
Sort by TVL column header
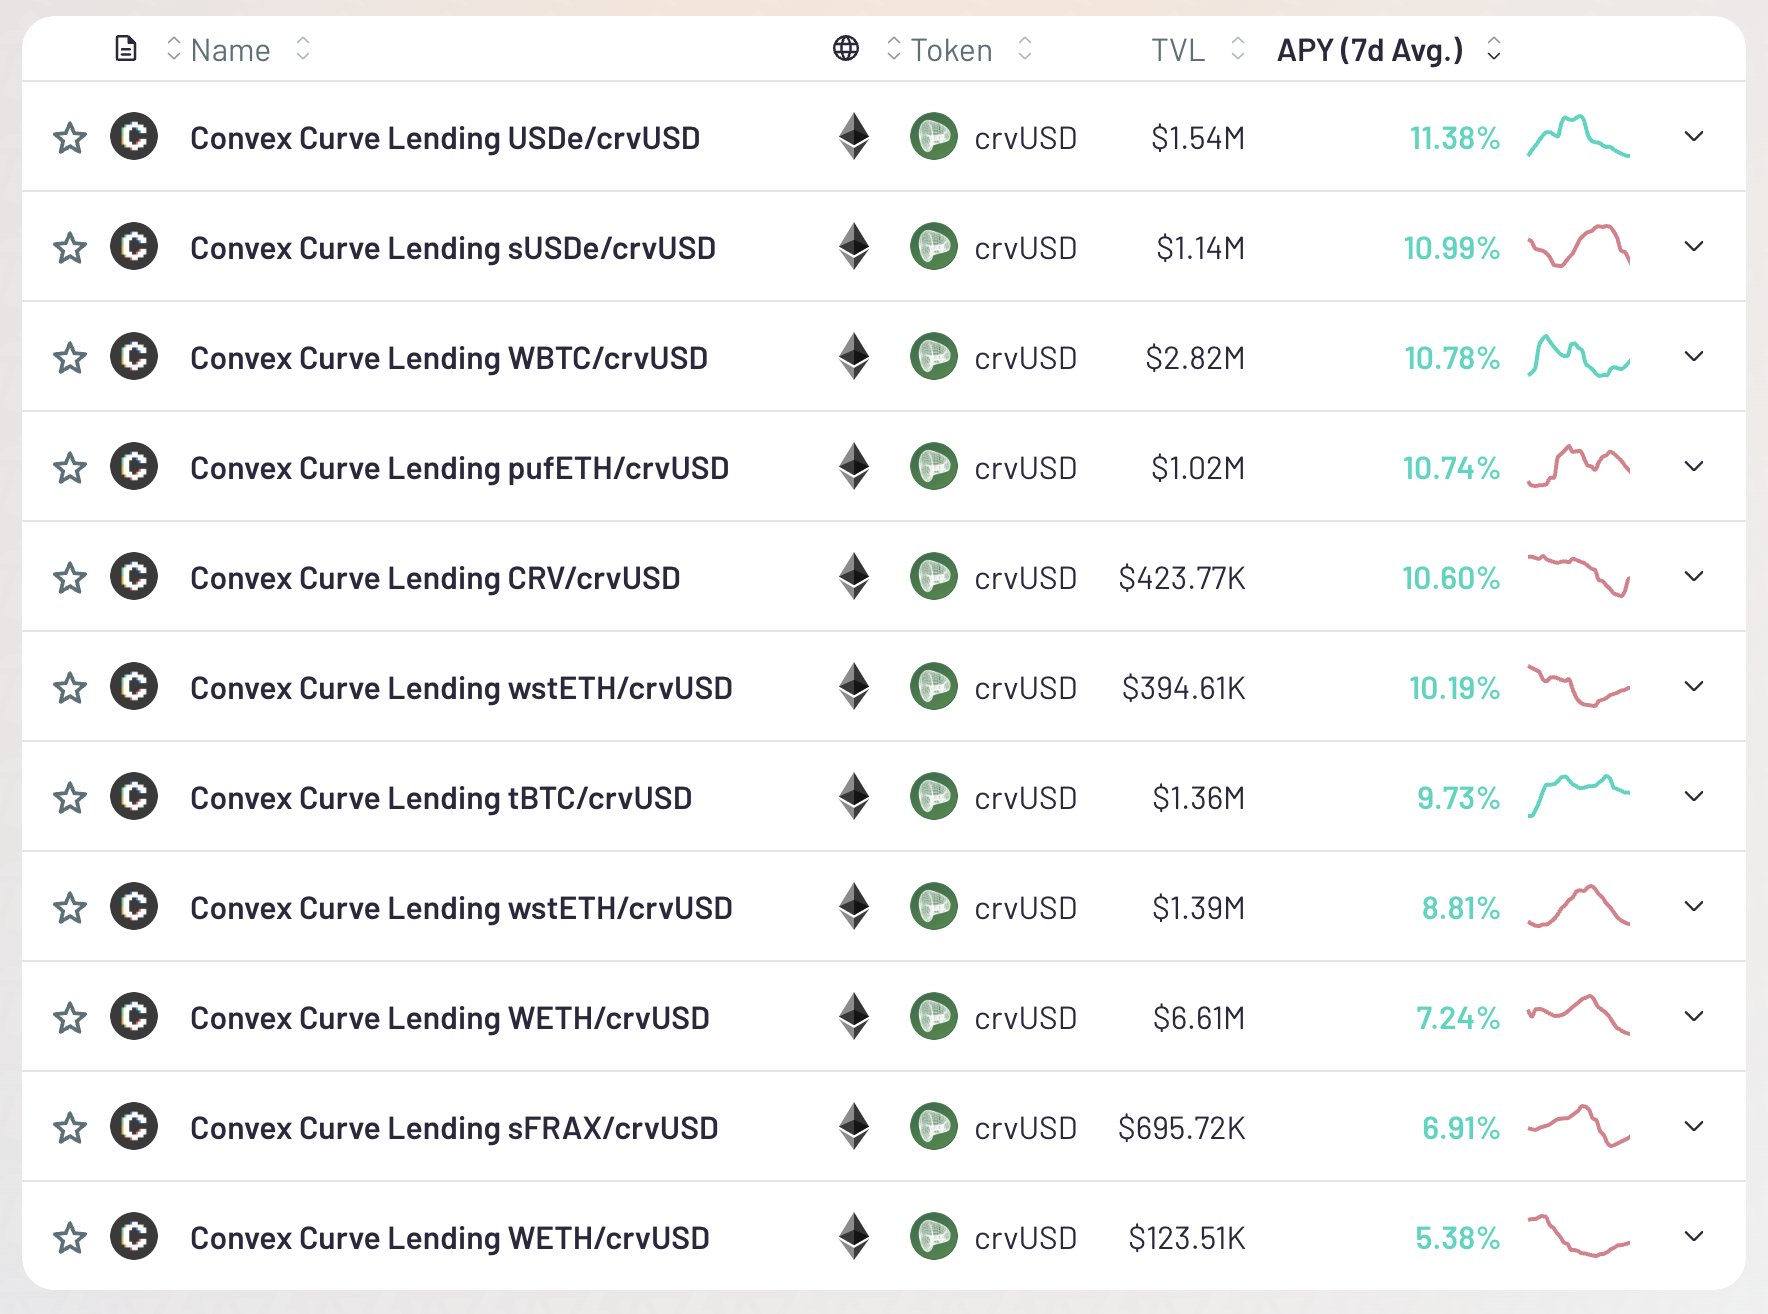coord(1177,50)
